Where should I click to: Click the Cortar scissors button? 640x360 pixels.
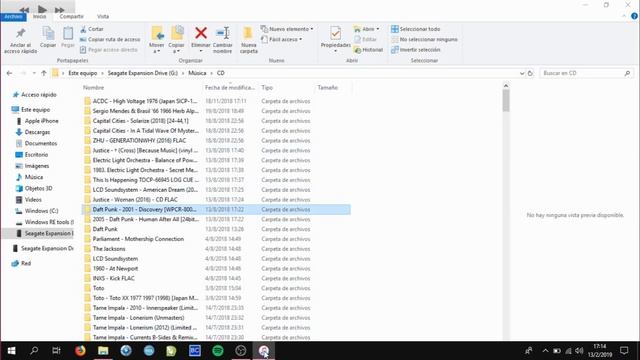(92, 29)
